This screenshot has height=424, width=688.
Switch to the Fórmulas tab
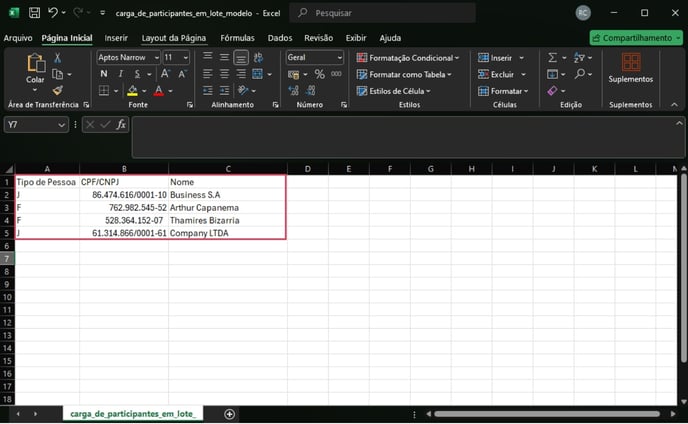coord(237,38)
